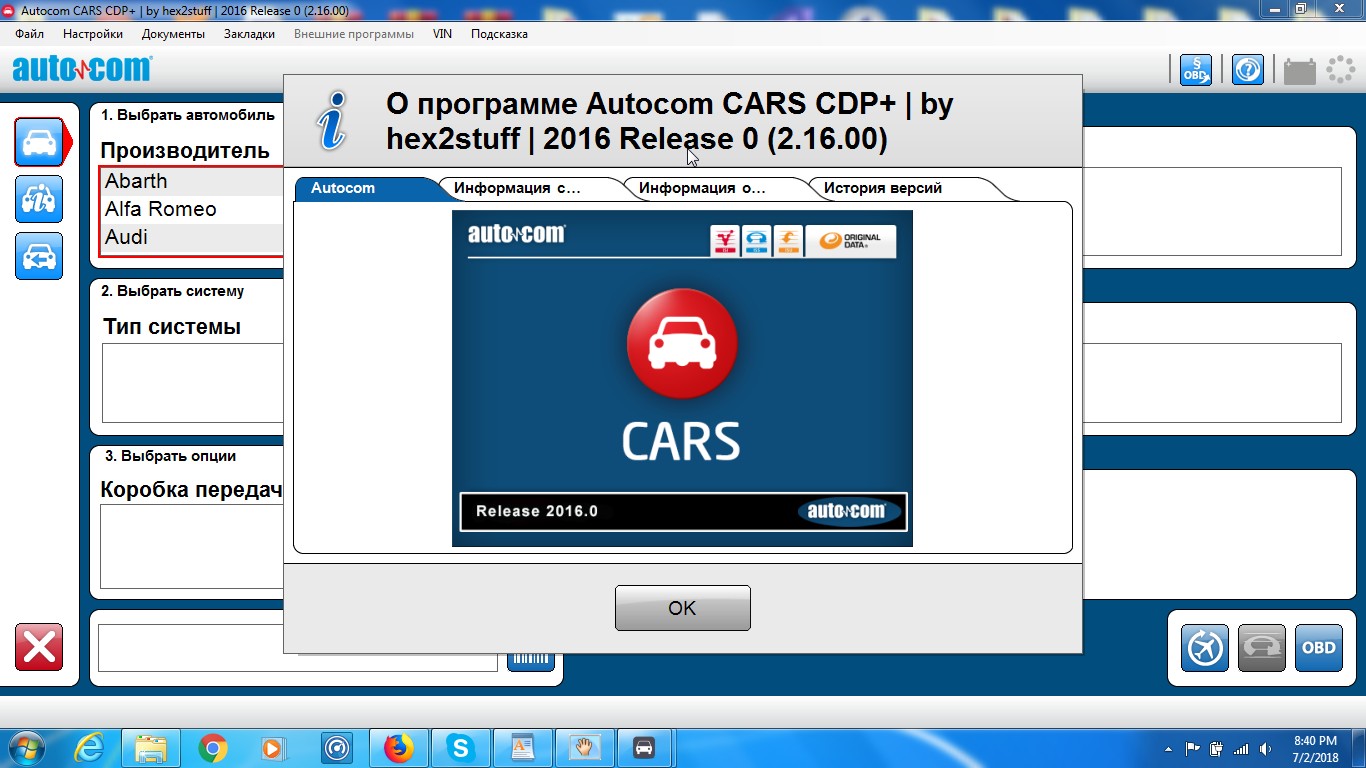This screenshot has width=1366, height=768.
Task: Click the info icon in About dialog
Action: (x=332, y=121)
